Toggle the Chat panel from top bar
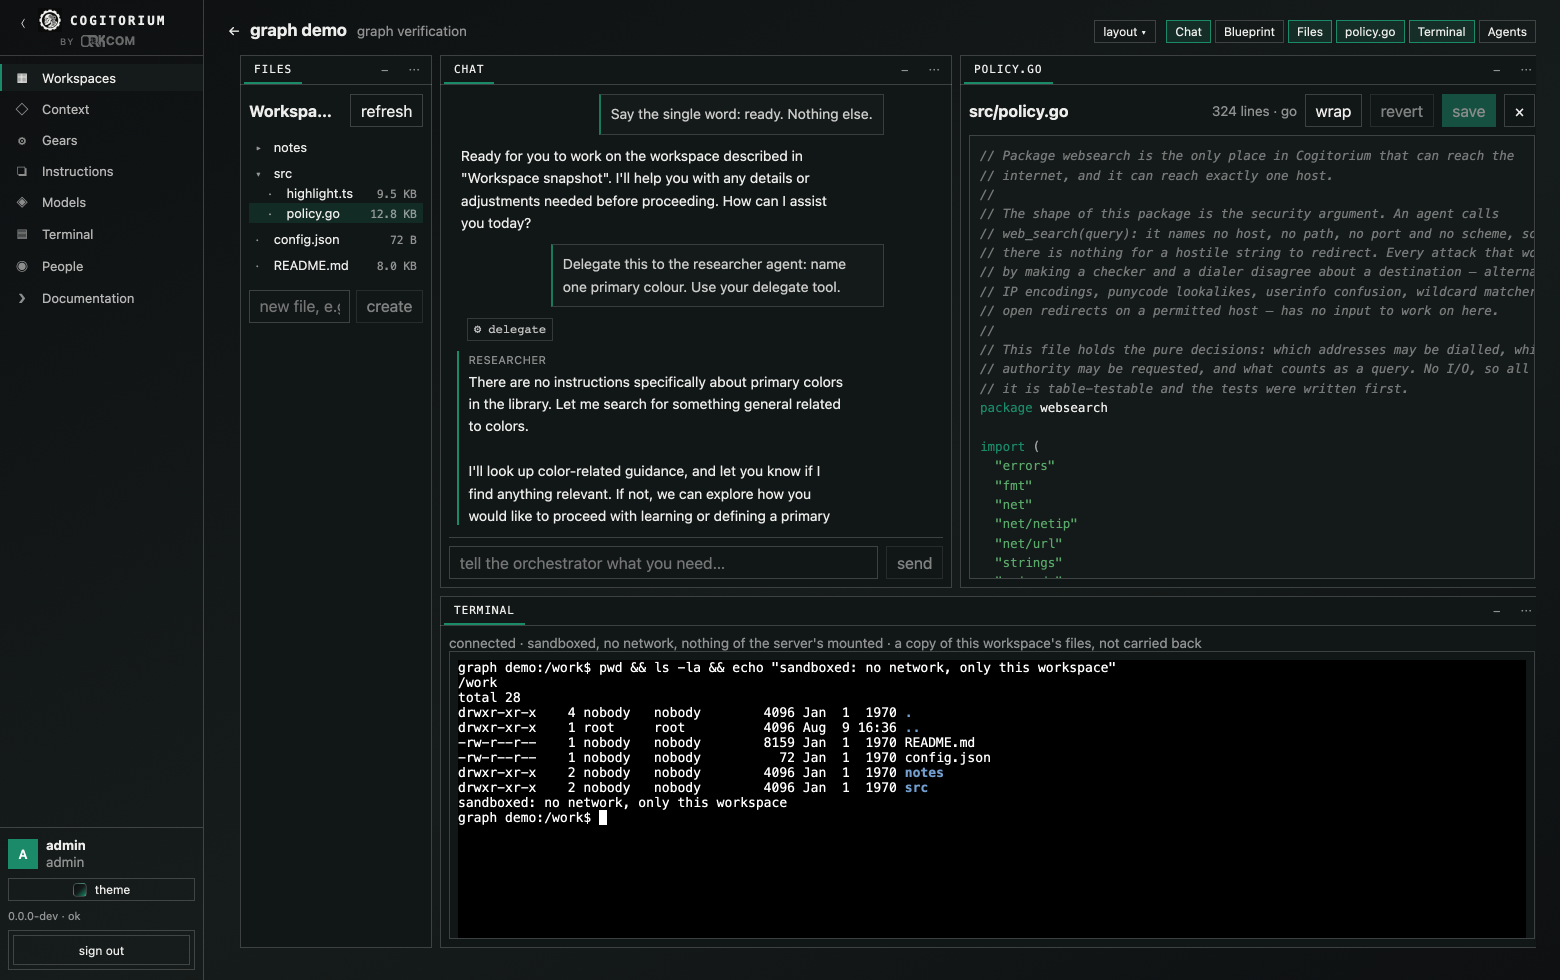 click(x=1188, y=32)
